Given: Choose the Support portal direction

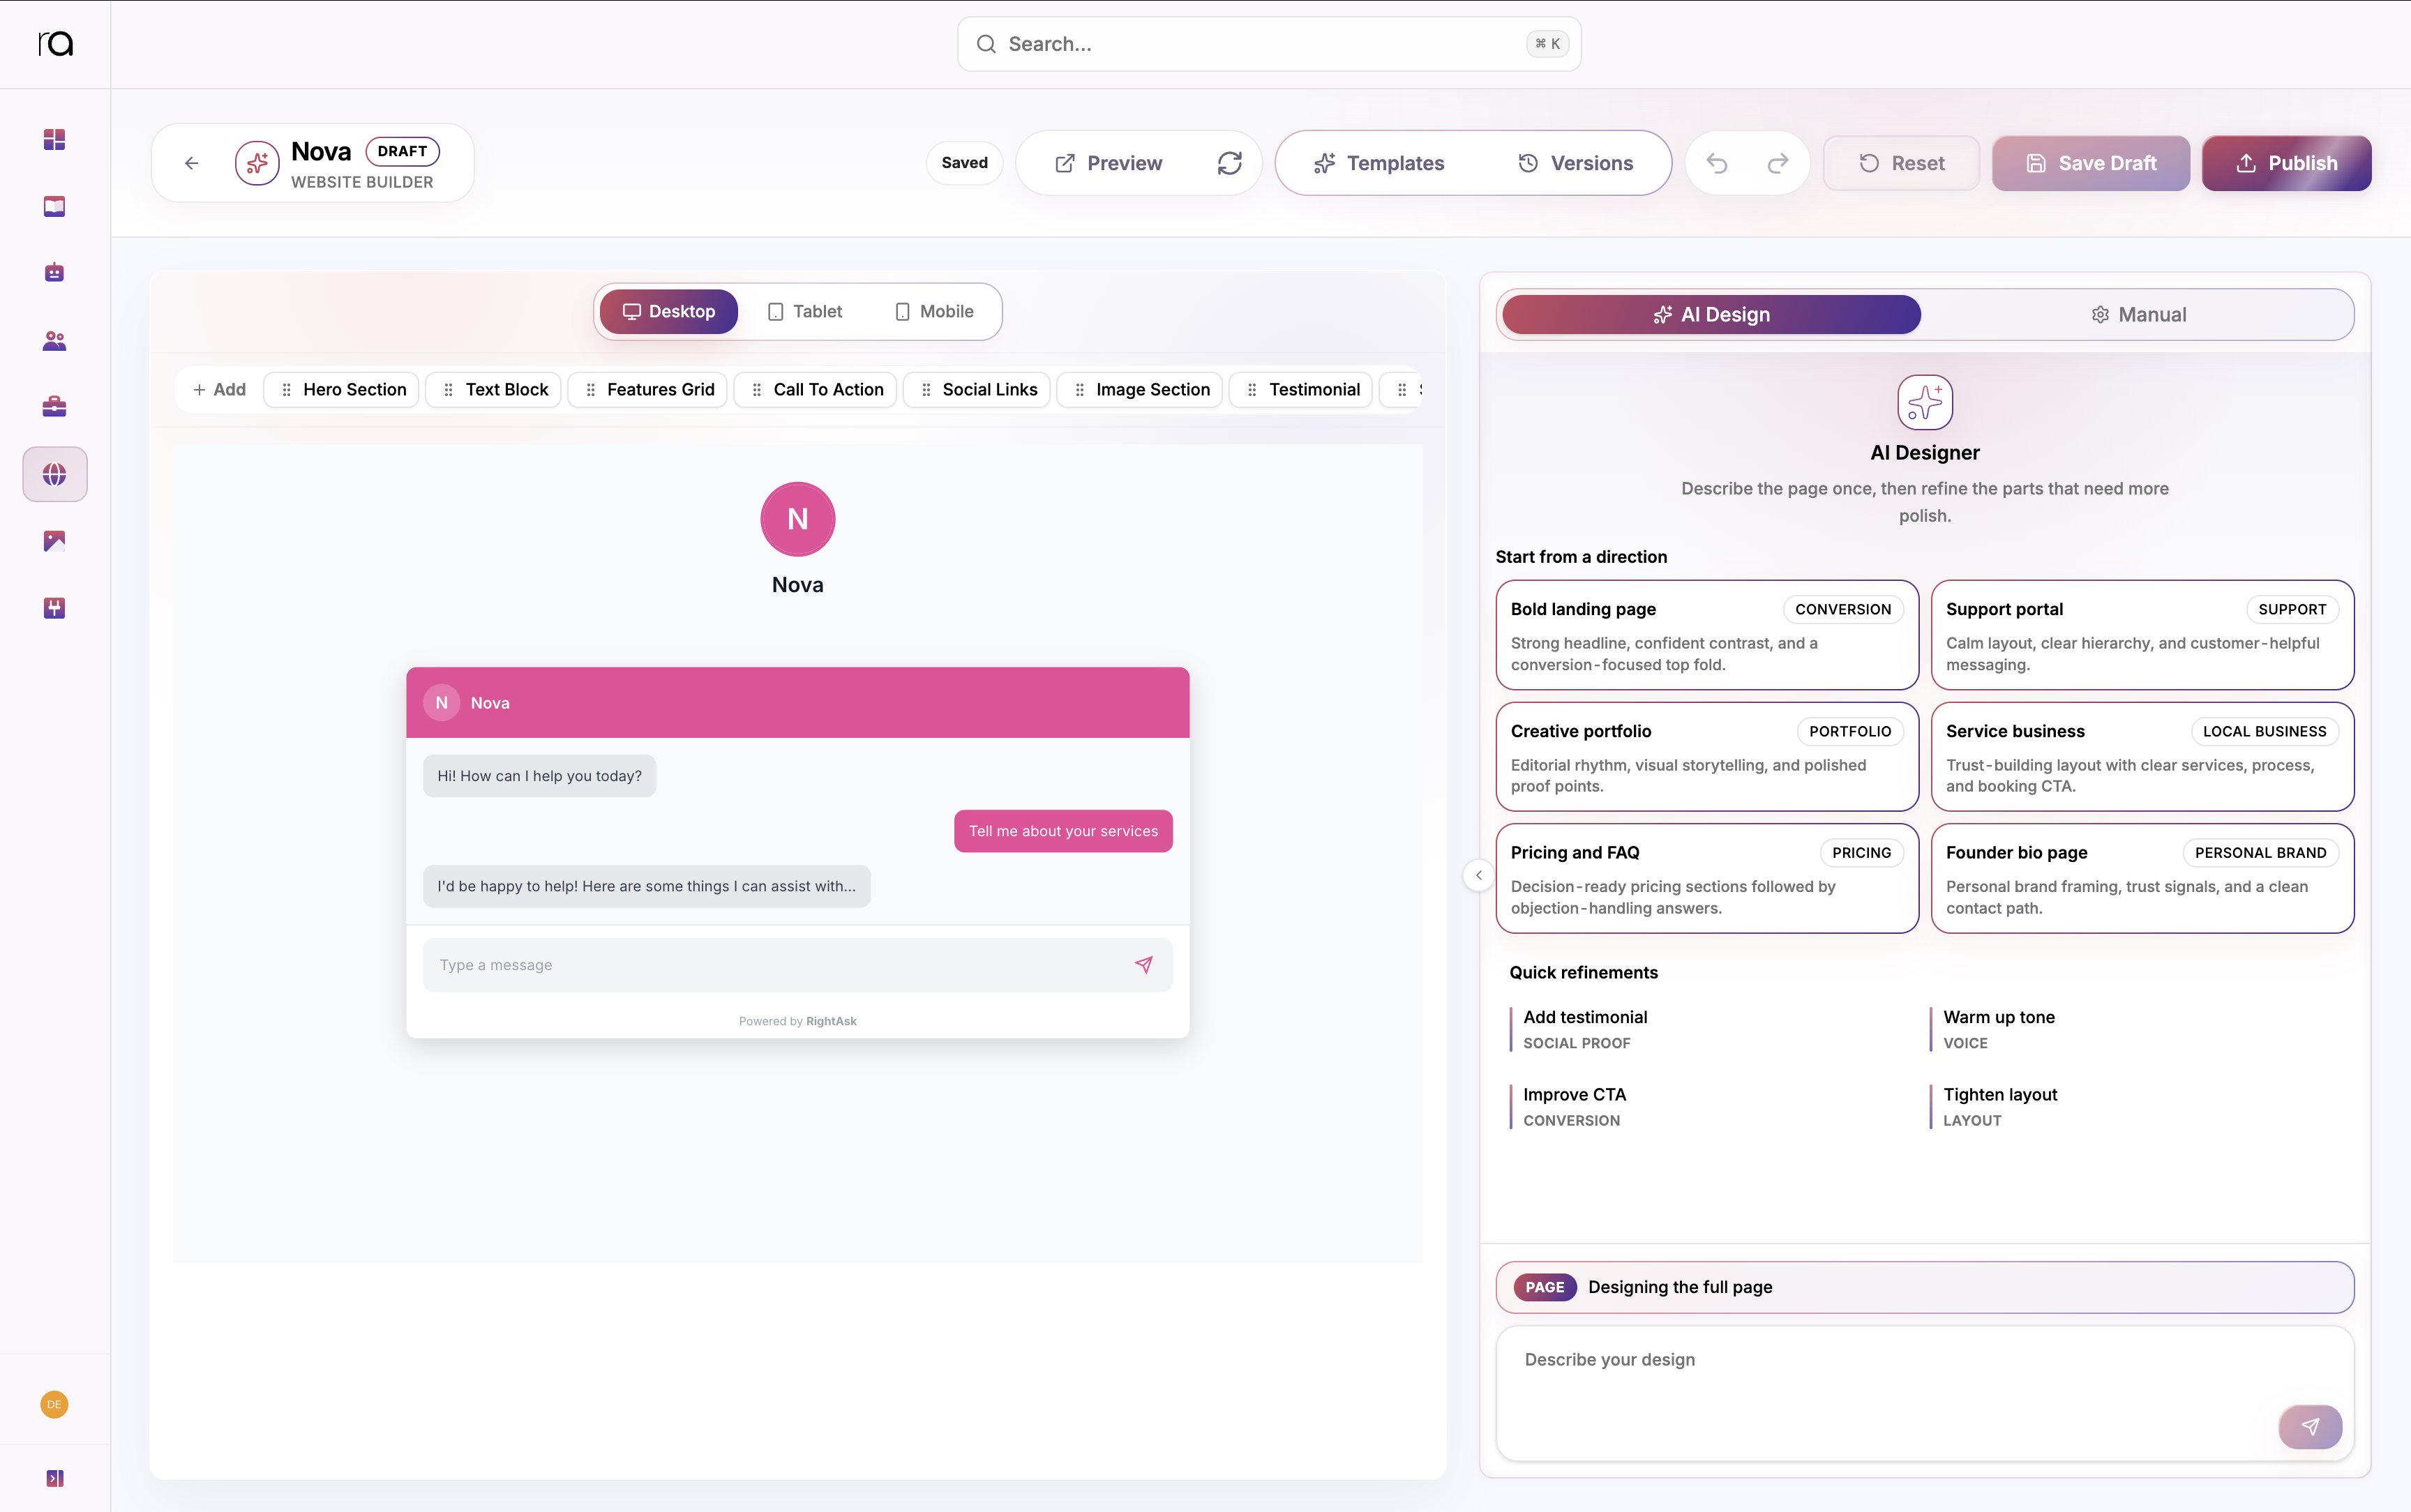Looking at the screenshot, I should click(2142, 635).
